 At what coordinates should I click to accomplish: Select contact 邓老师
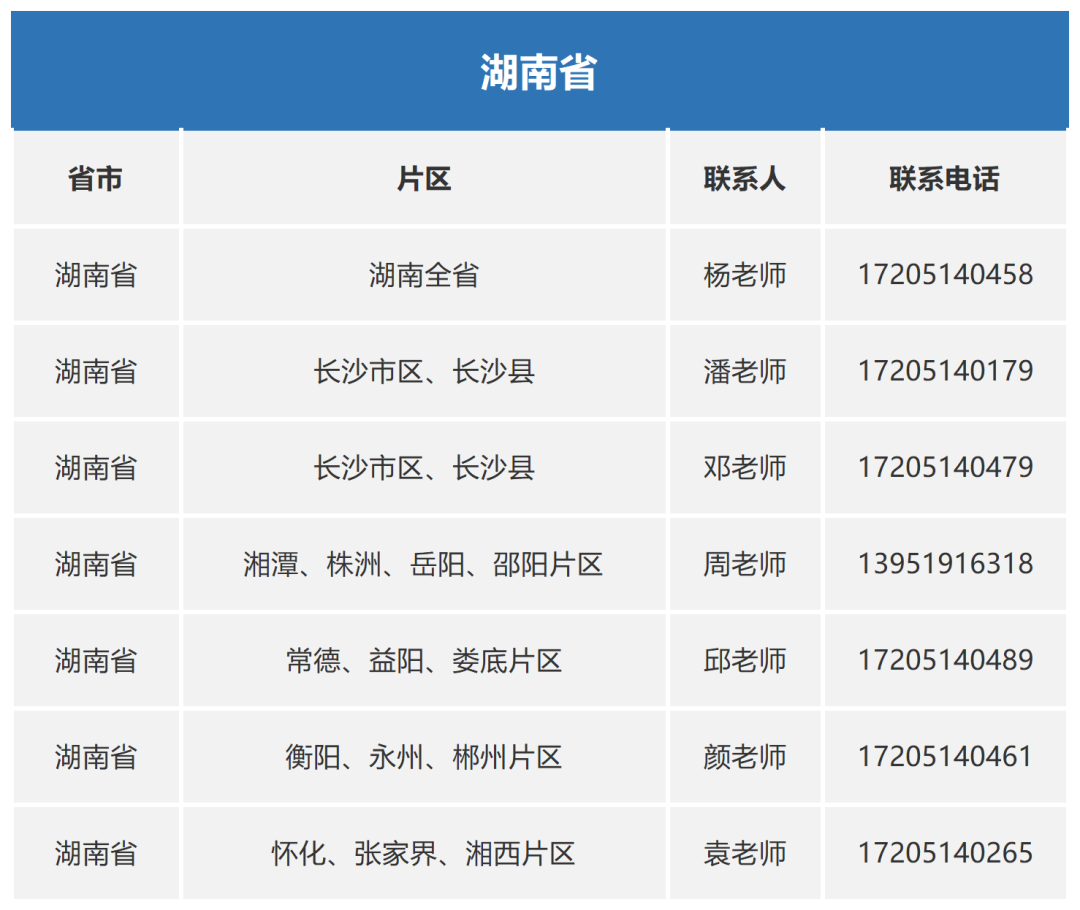coord(744,467)
